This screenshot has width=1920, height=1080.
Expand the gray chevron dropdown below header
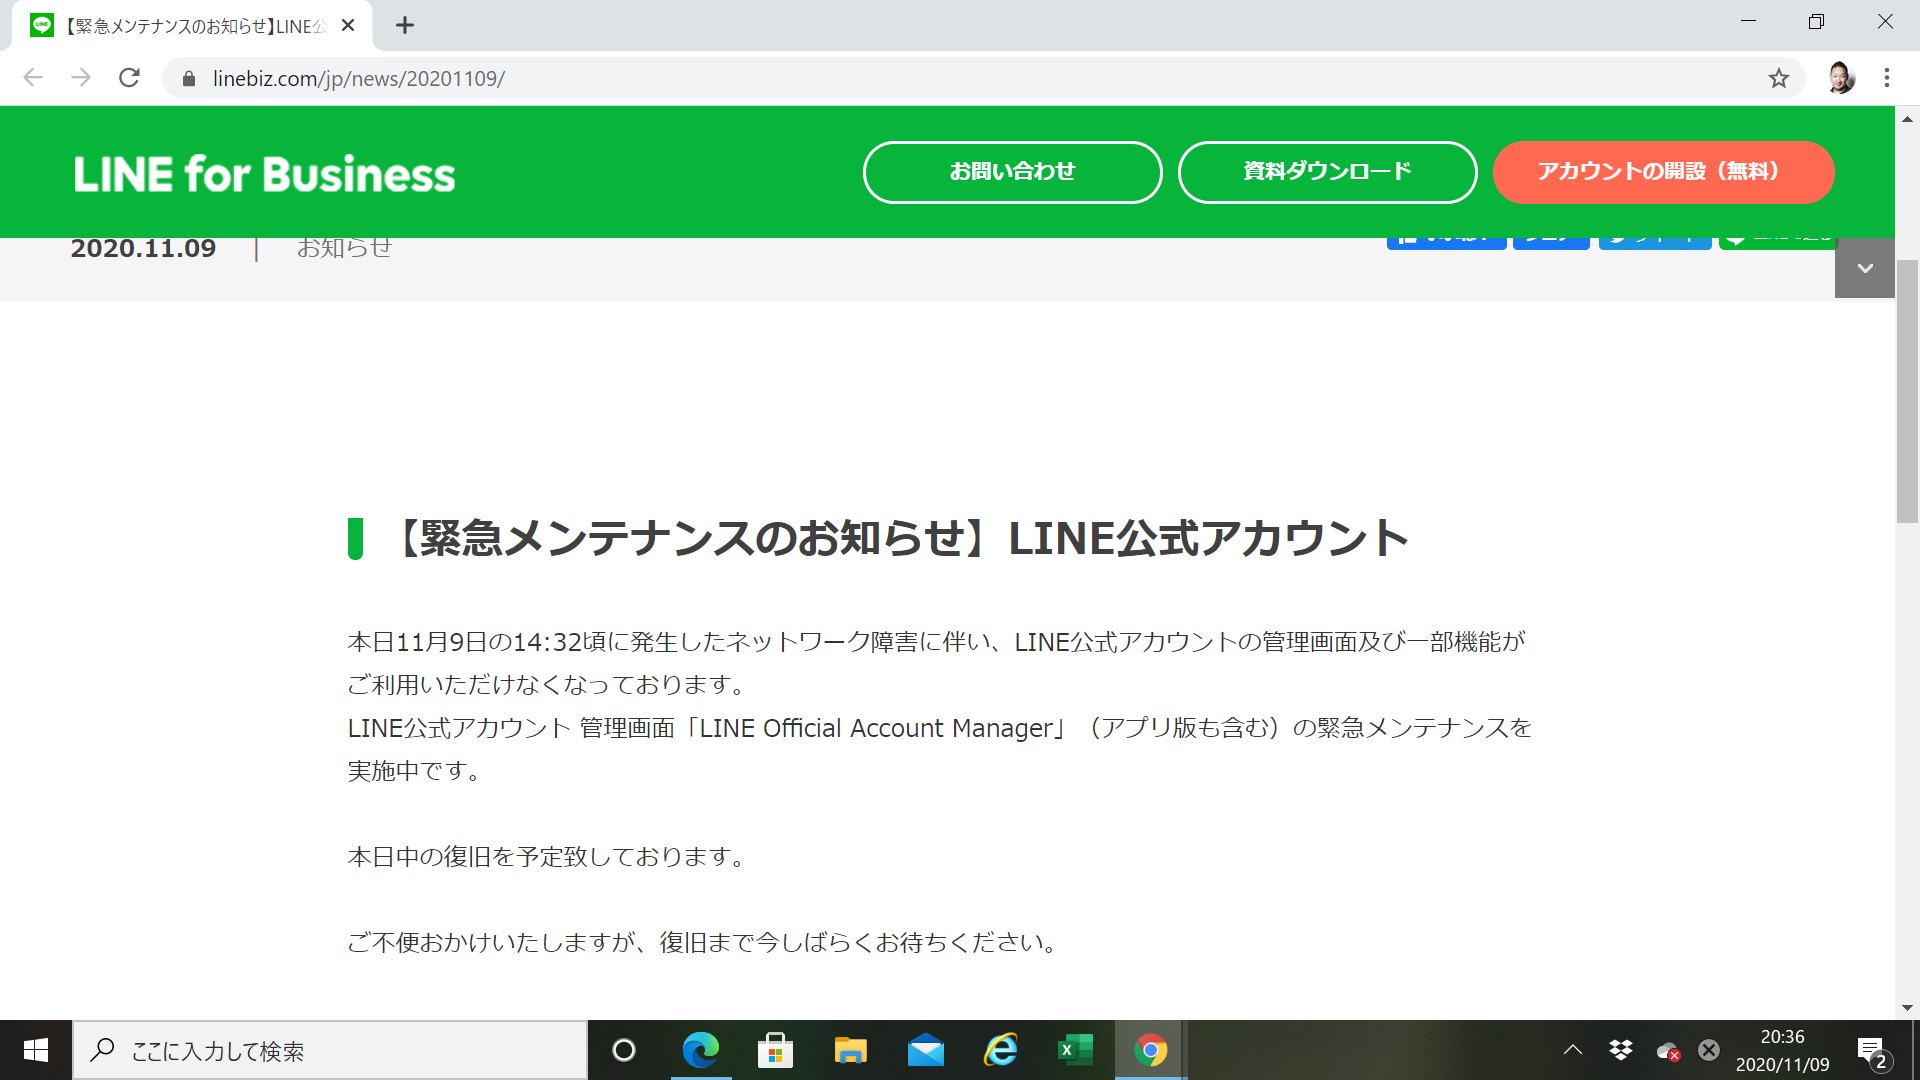click(1864, 268)
